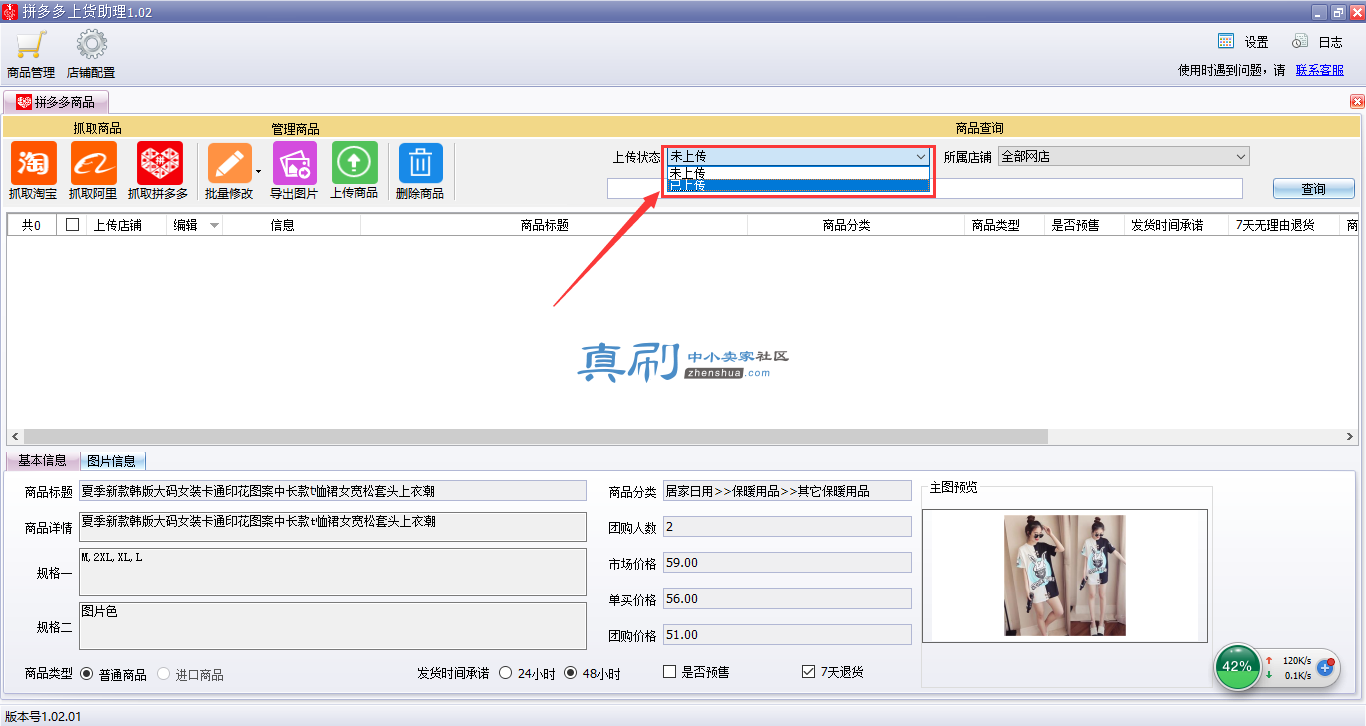
Task: Switch to the 基本信息 tab
Action: 42,461
